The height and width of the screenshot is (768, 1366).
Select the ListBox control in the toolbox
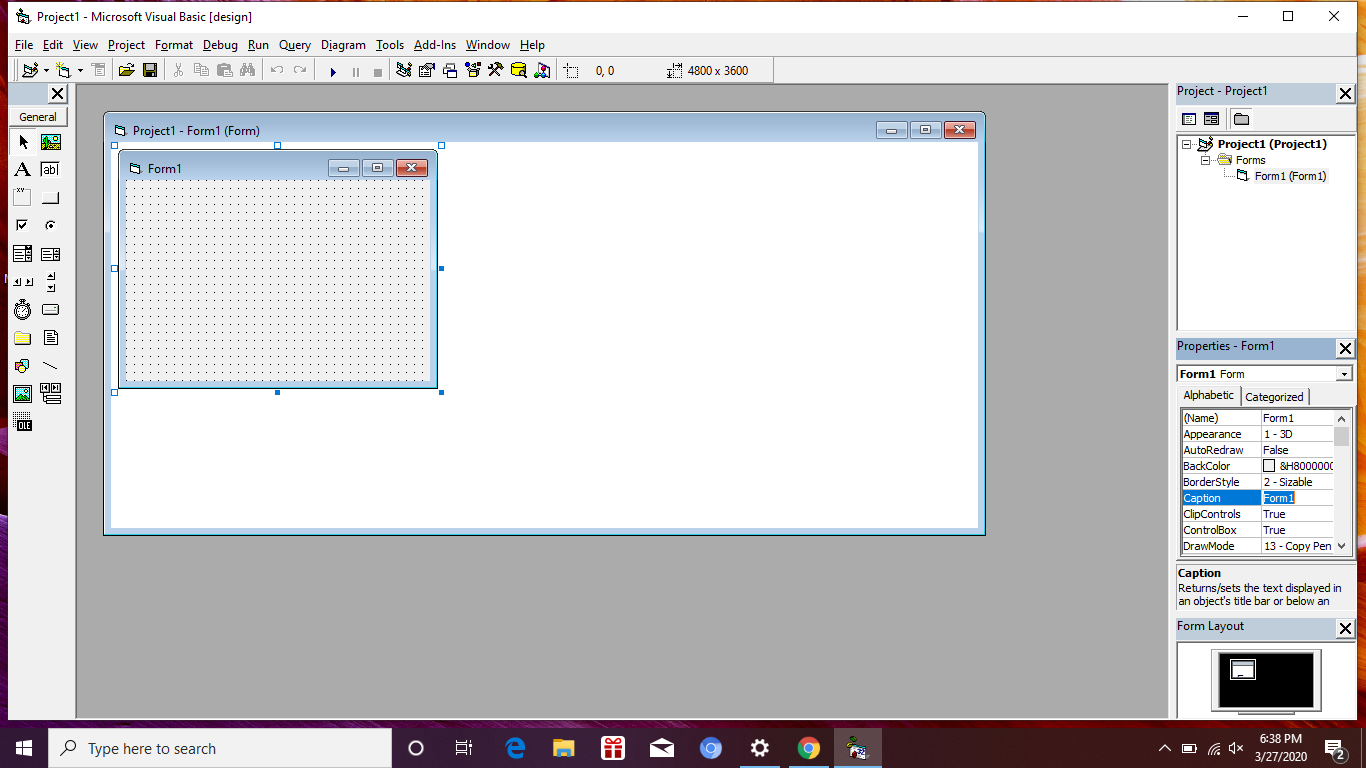(x=51, y=254)
